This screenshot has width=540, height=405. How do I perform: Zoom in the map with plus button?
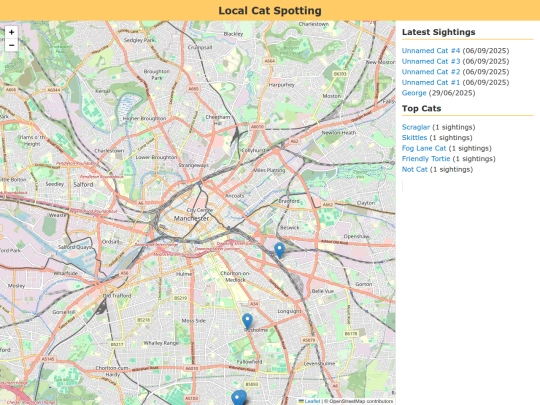pos(11,32)
